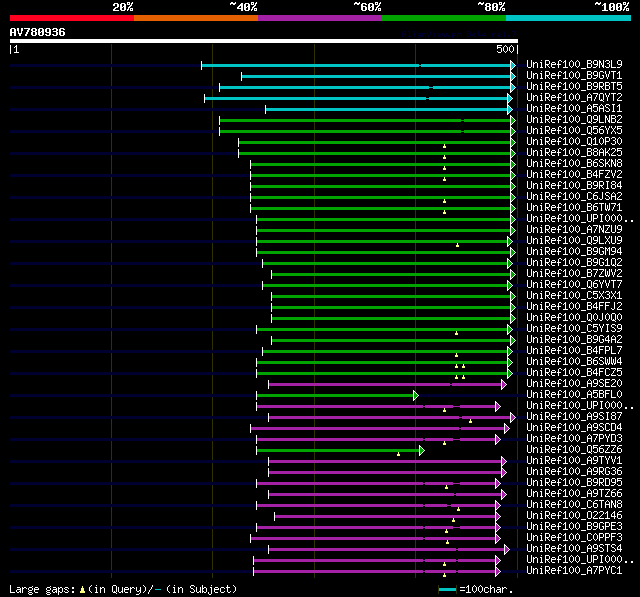Click the UniRef100_Q0J0Q0 label
The image size is (640, 597).
574,318
